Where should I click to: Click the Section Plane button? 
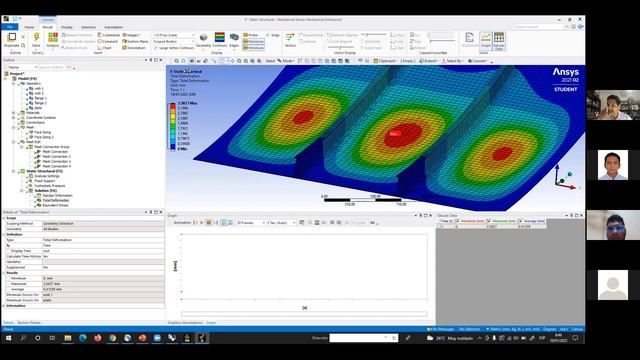[x=135, y=42]
